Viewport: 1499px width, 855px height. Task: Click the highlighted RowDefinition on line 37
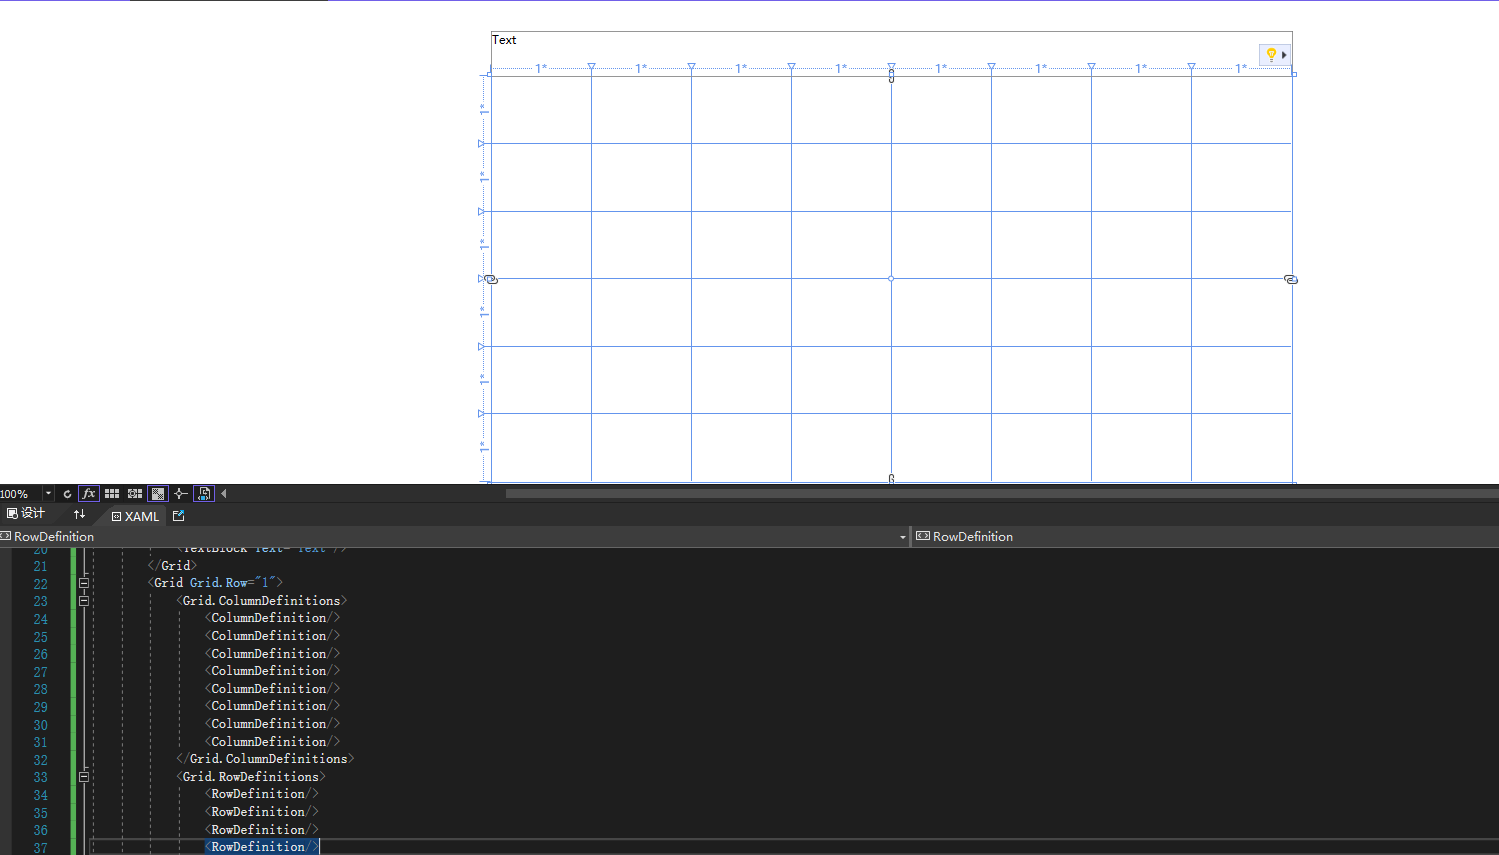coord(262,847)
